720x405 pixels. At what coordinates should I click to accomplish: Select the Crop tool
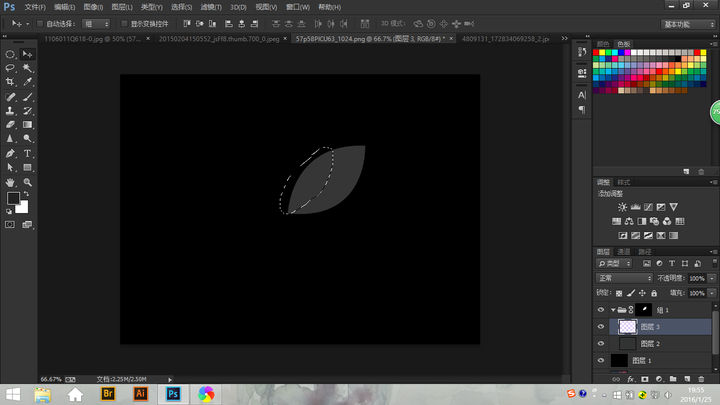[x=10, y=82]
